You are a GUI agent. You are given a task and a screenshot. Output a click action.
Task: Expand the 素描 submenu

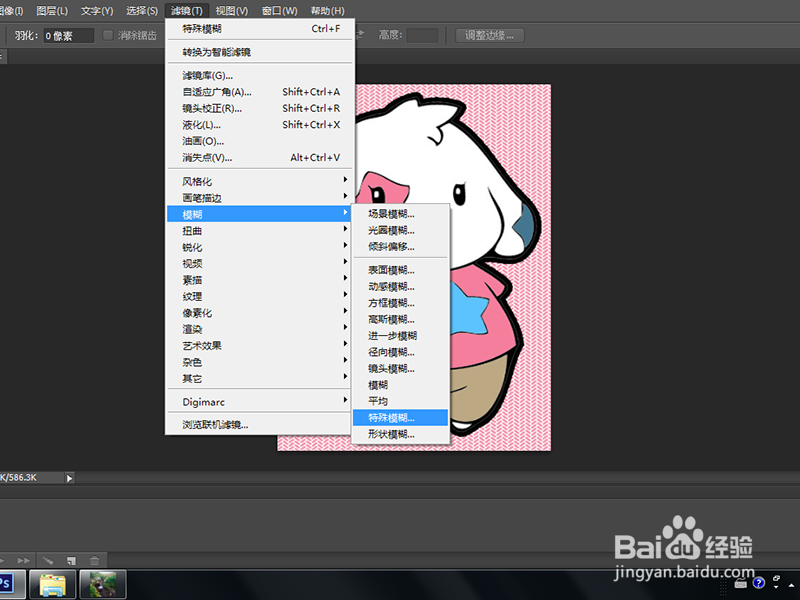click(x=260, y=280)
